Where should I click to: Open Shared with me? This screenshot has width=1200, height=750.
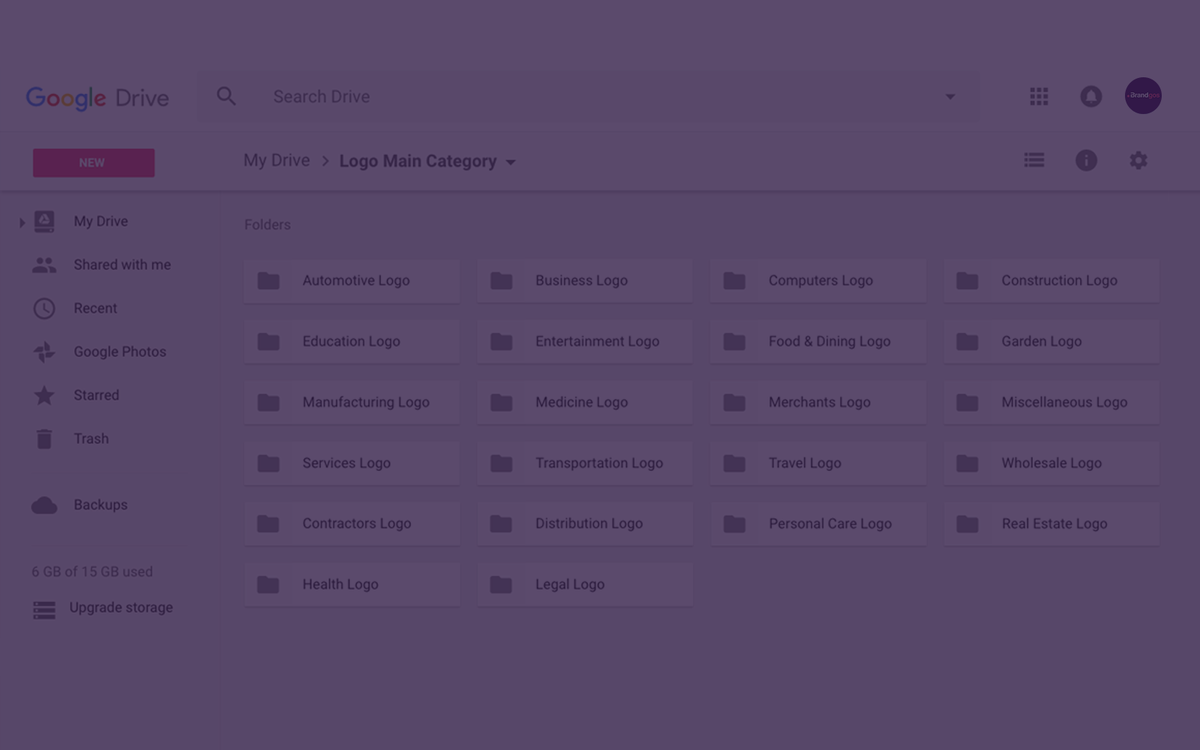[122, 265]
